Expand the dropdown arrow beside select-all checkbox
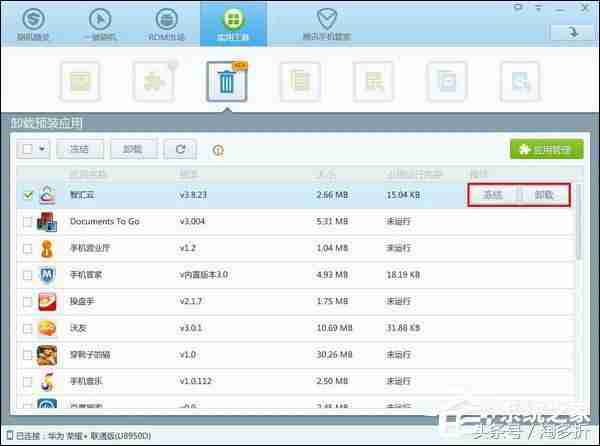Image resolution: width=600 pixels, height=446 pixels. (x=42, y=149)
